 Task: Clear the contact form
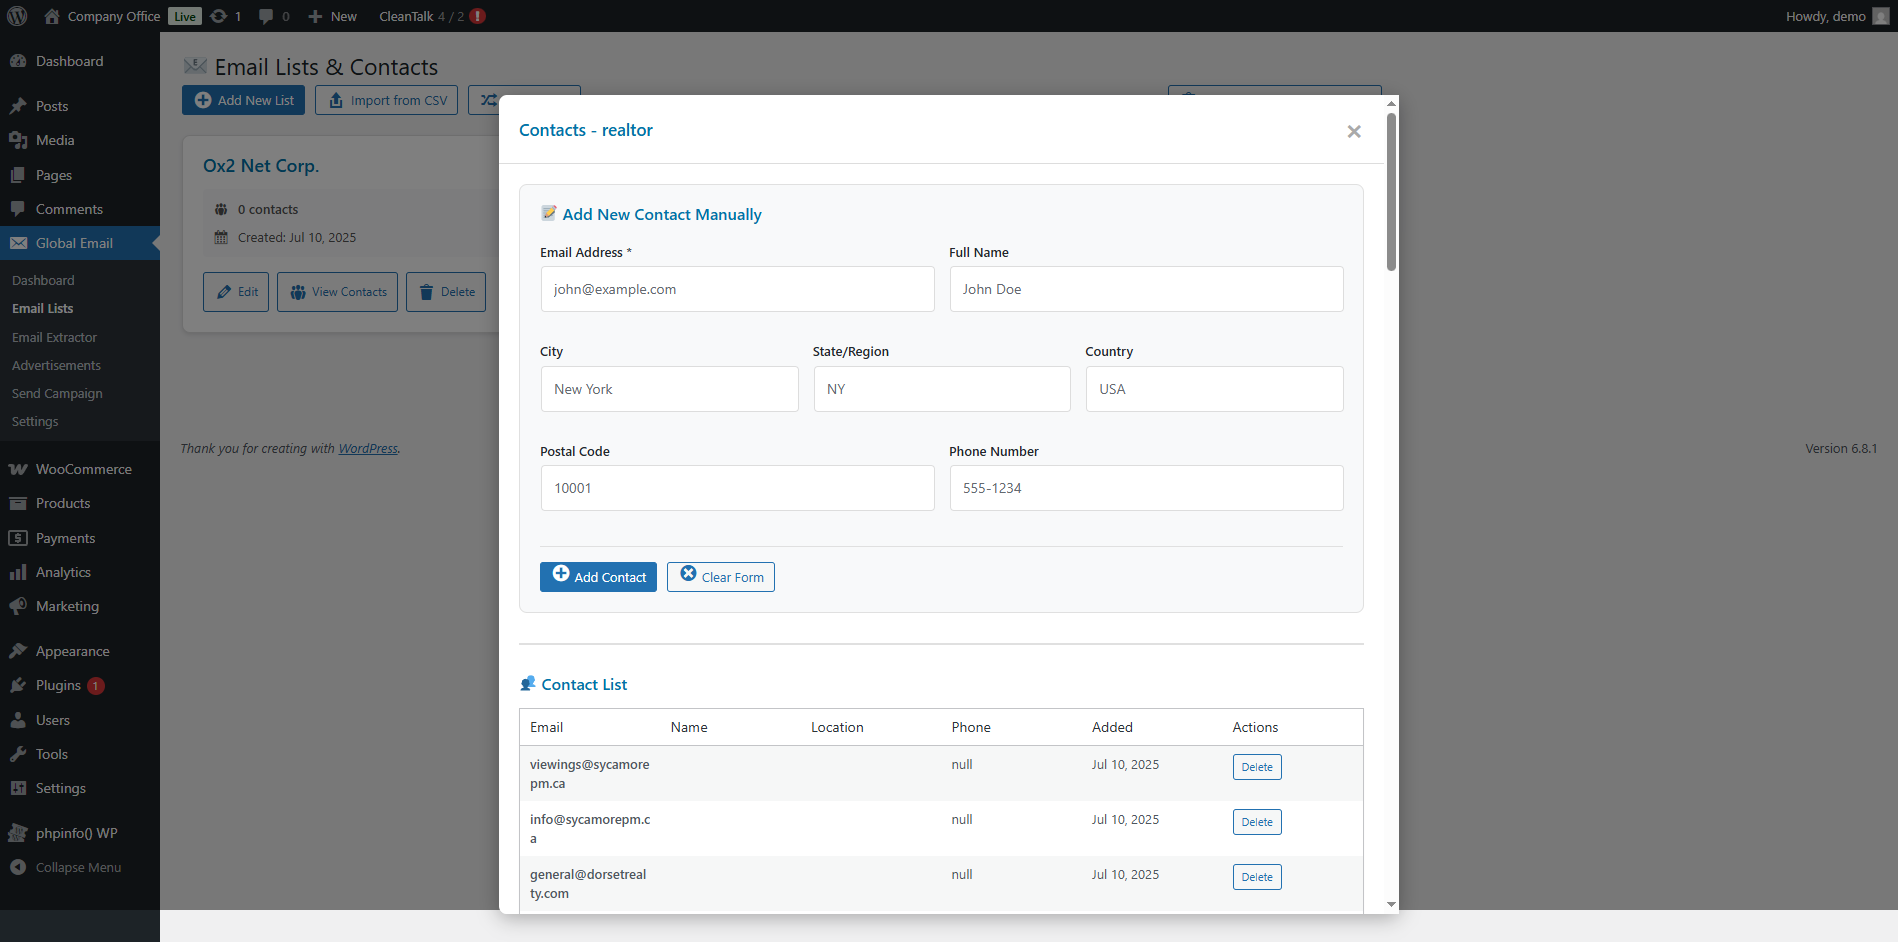pyautogui.click(x=721, y=577)
